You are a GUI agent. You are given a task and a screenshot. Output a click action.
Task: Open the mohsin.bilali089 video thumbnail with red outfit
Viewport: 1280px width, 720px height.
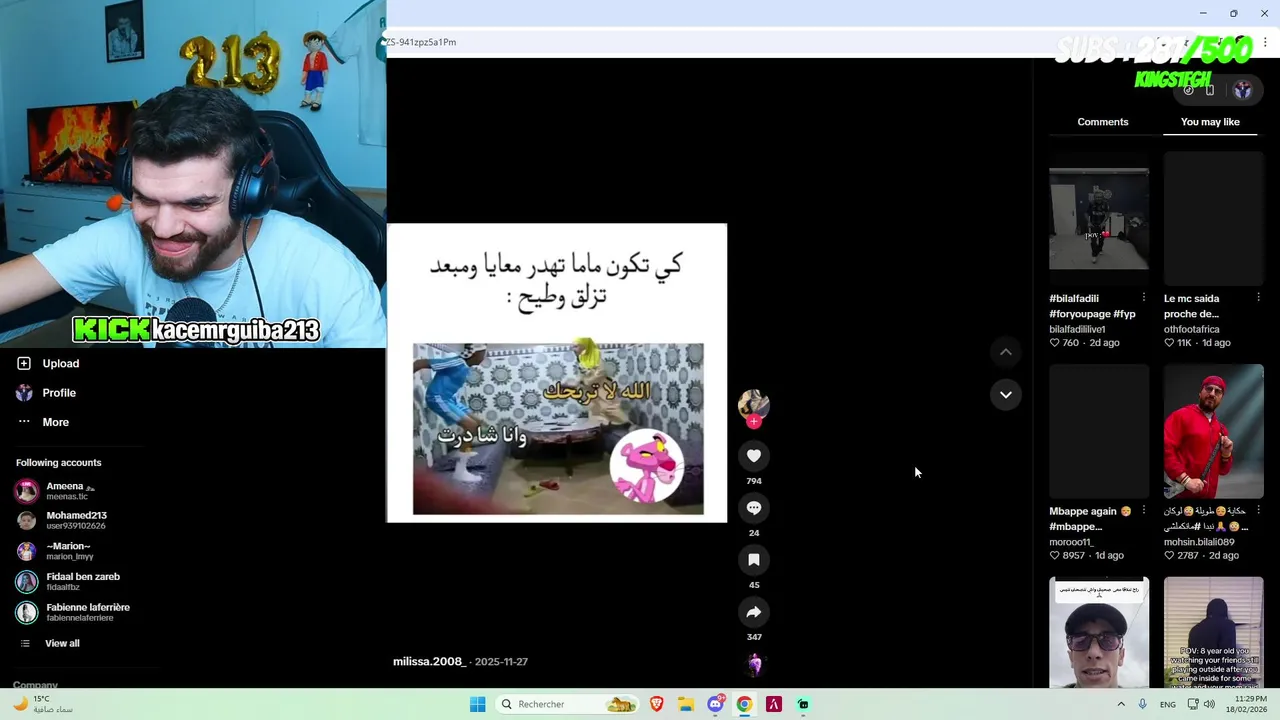pyautogui.click(x=1214, y=431)
